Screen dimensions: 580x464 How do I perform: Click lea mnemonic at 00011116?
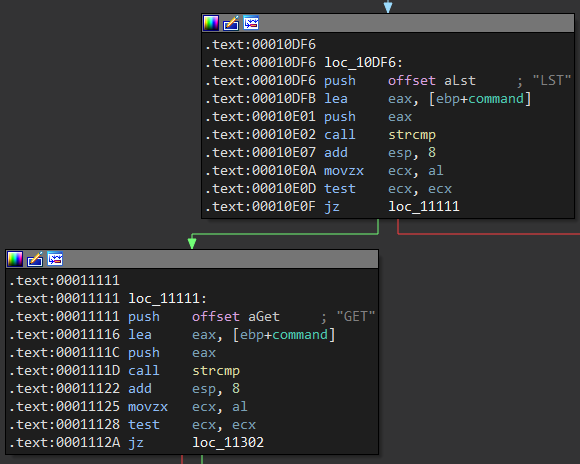[x=139, y=335]
